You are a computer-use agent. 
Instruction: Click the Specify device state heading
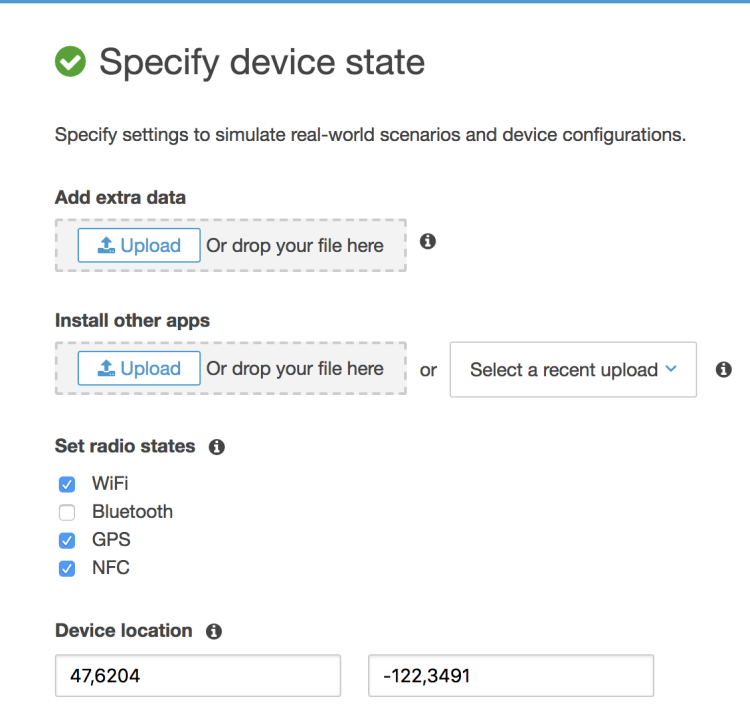(262, 63)
